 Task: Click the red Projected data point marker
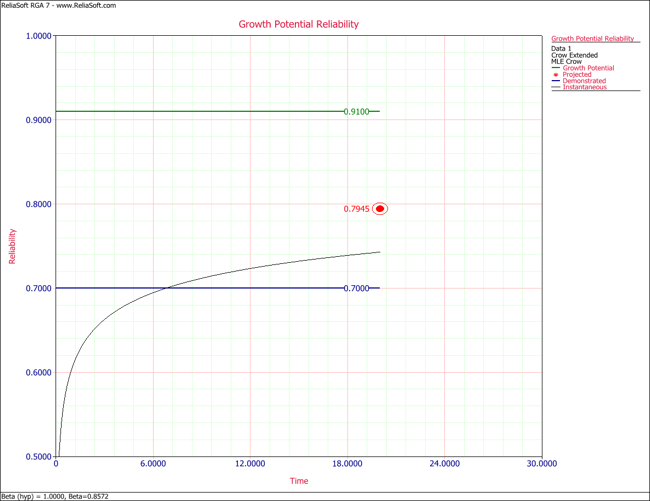click(x=380, y=209)
